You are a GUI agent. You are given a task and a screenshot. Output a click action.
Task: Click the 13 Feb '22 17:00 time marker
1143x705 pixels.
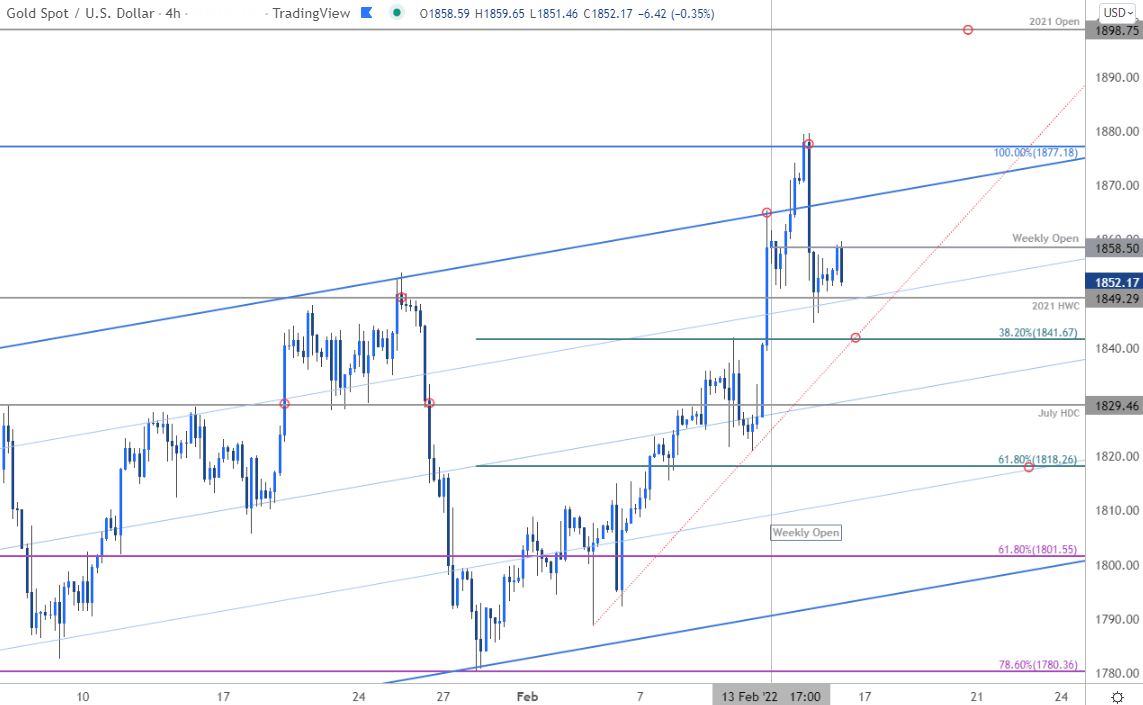pos(771,696)
